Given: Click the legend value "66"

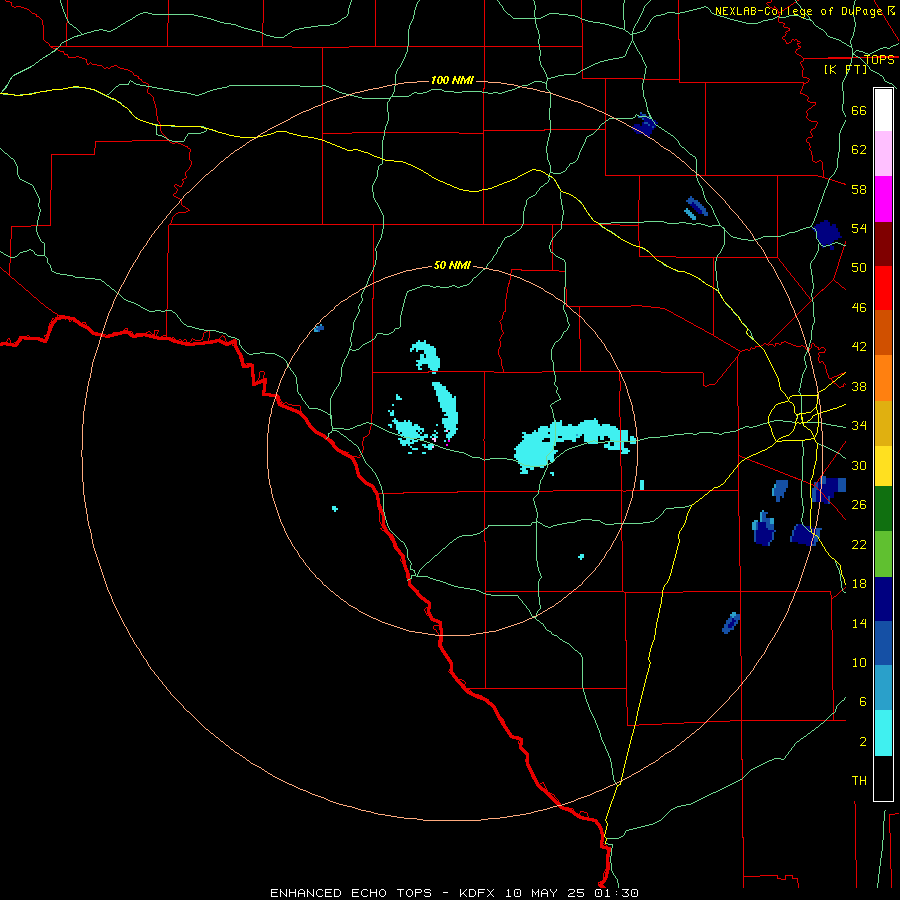Looking at the screenshot, I should 859,110.
